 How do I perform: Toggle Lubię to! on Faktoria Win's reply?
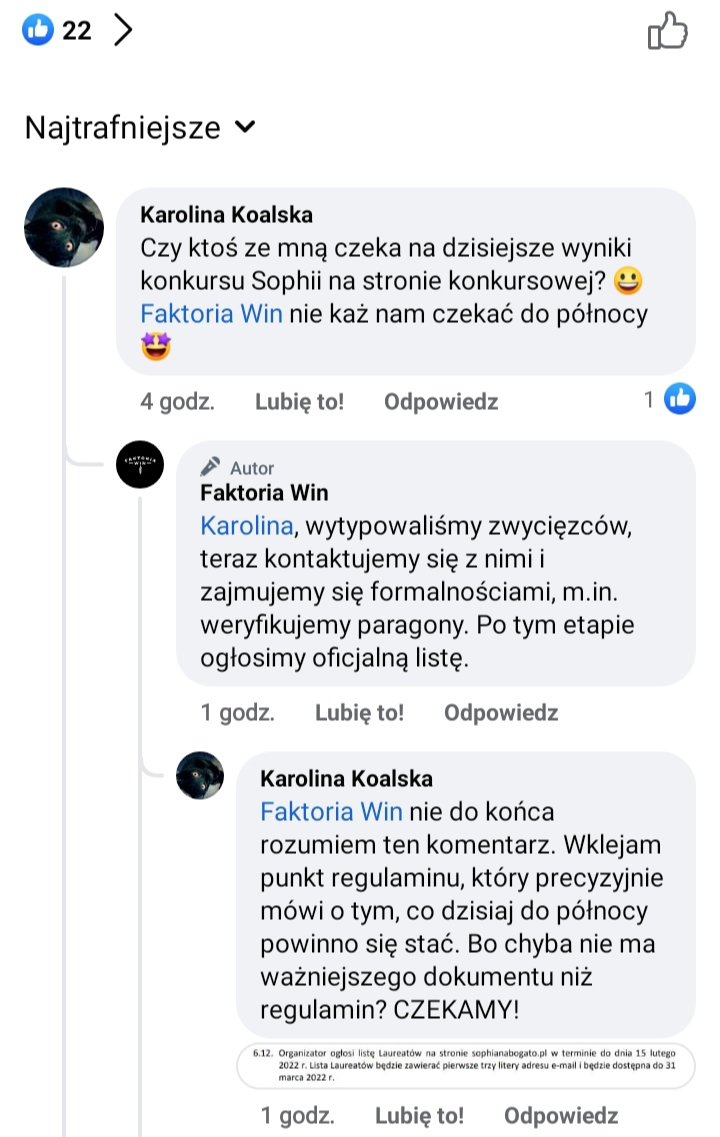coord(360,713)
